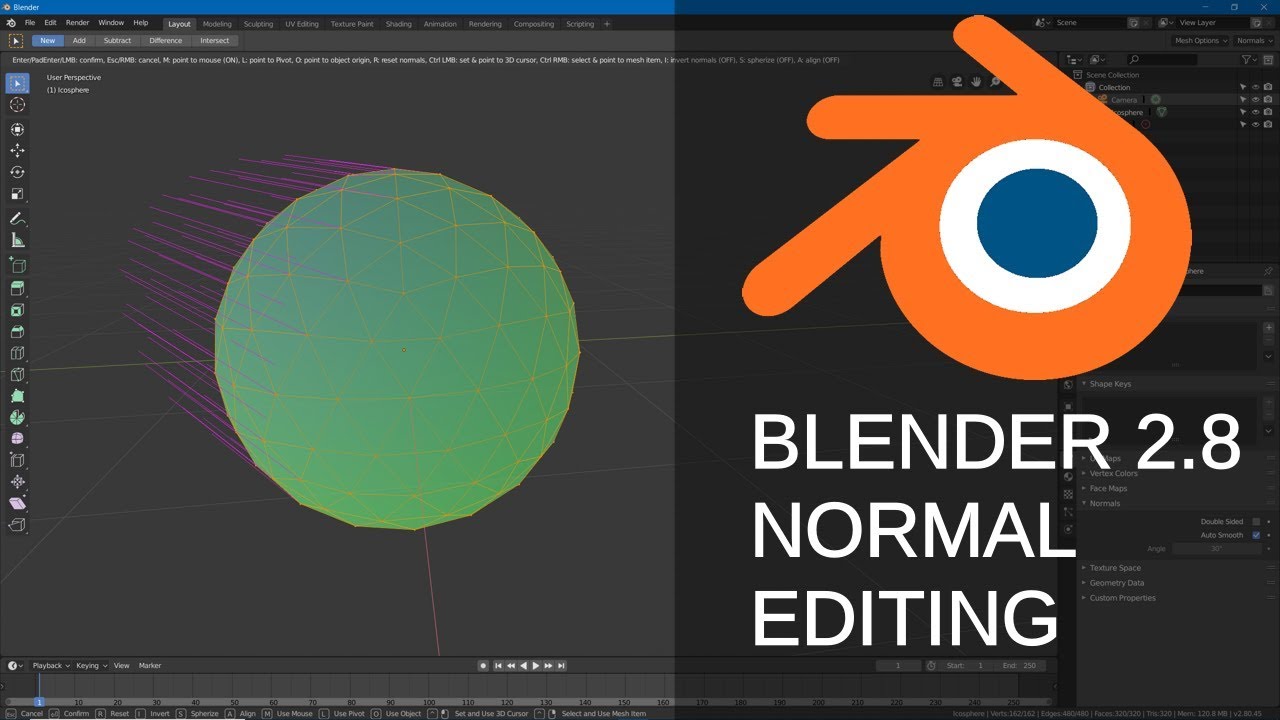Viewport: 1280px width, 720px height.
Task: Expand the Vertex Colors panel
Action: click(x=1113, y=473)
